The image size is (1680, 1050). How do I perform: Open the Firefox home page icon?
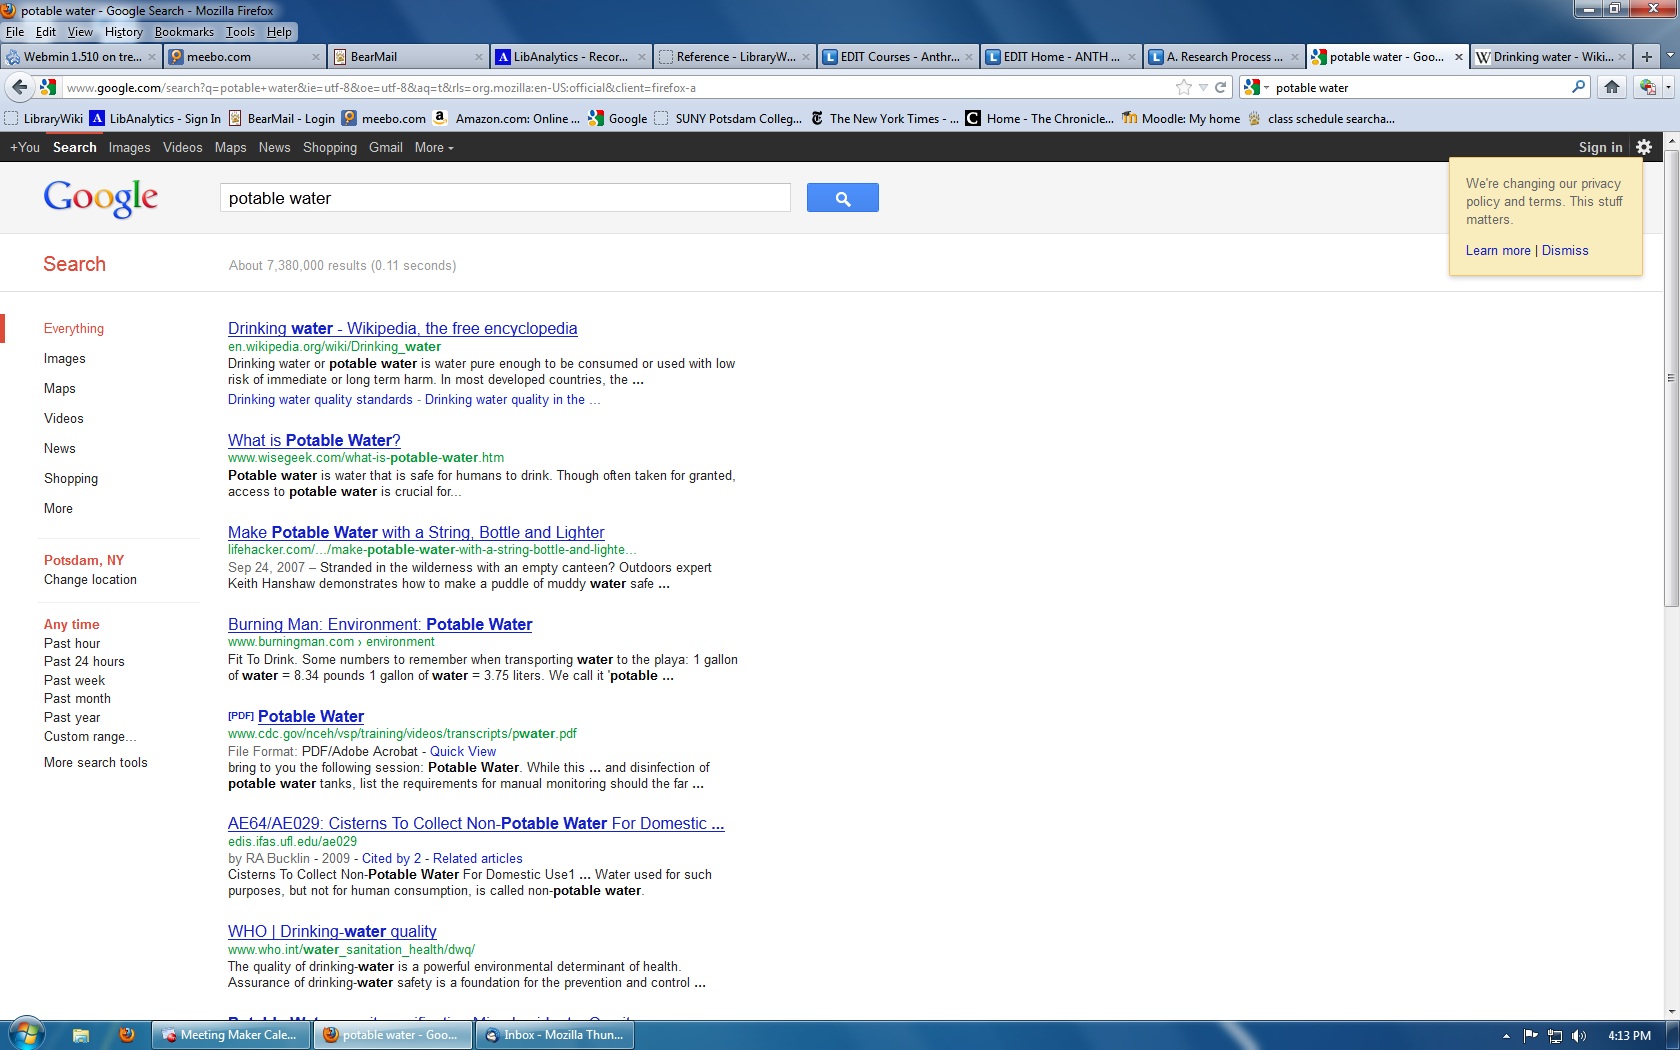[1612, 87]
